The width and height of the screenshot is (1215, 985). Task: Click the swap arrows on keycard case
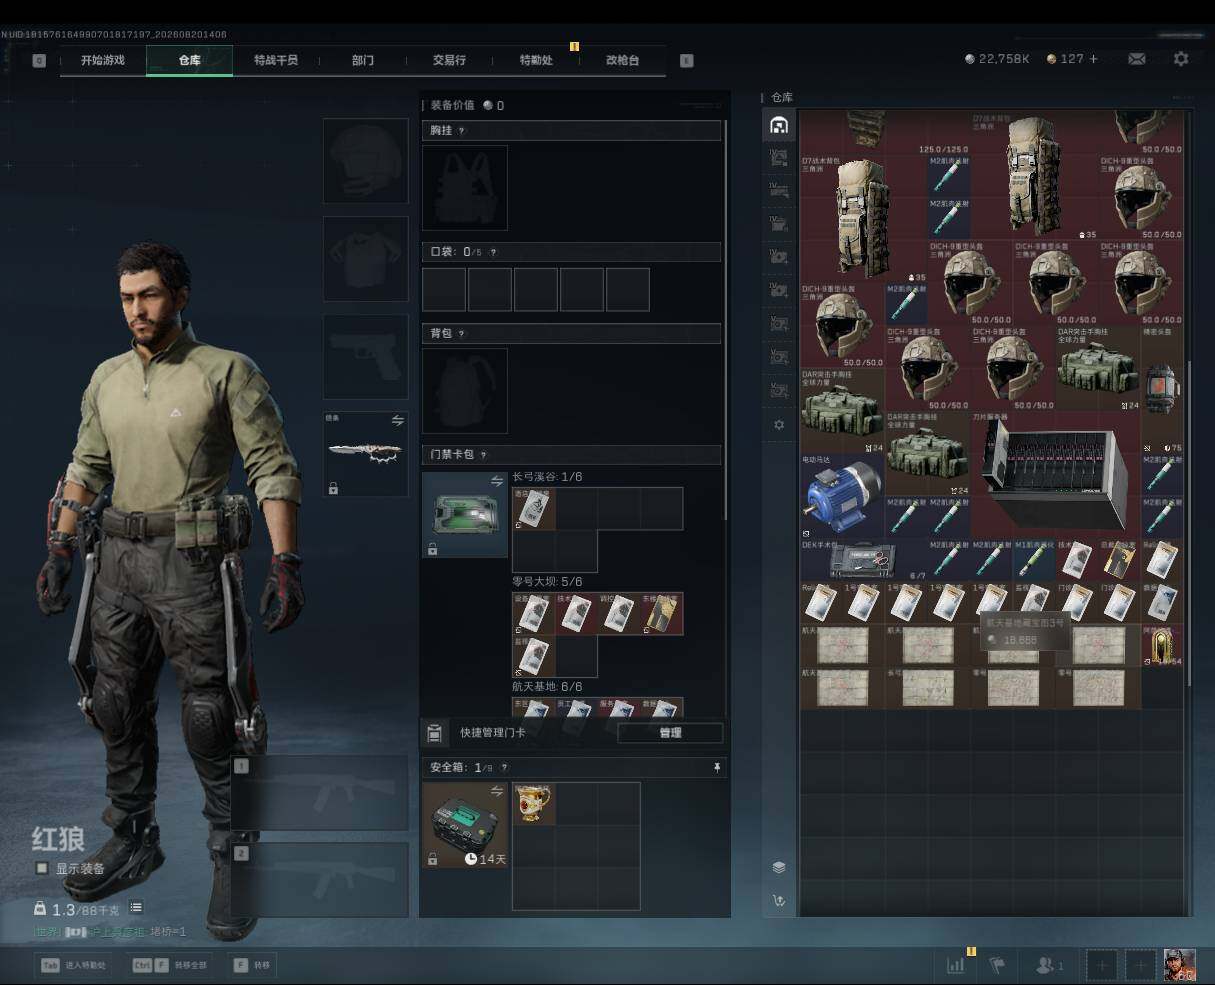click(497, 481)
